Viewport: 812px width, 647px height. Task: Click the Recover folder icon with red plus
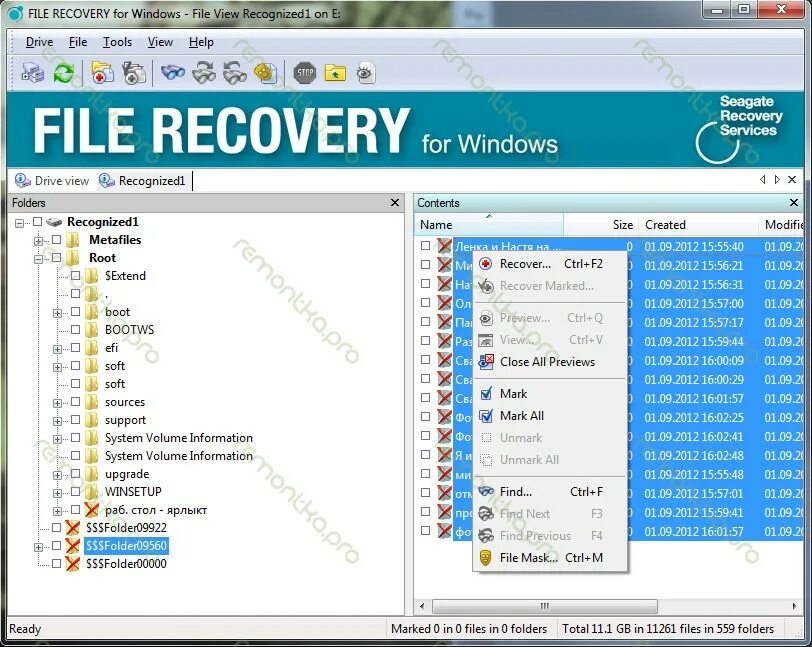coord(103,73)
